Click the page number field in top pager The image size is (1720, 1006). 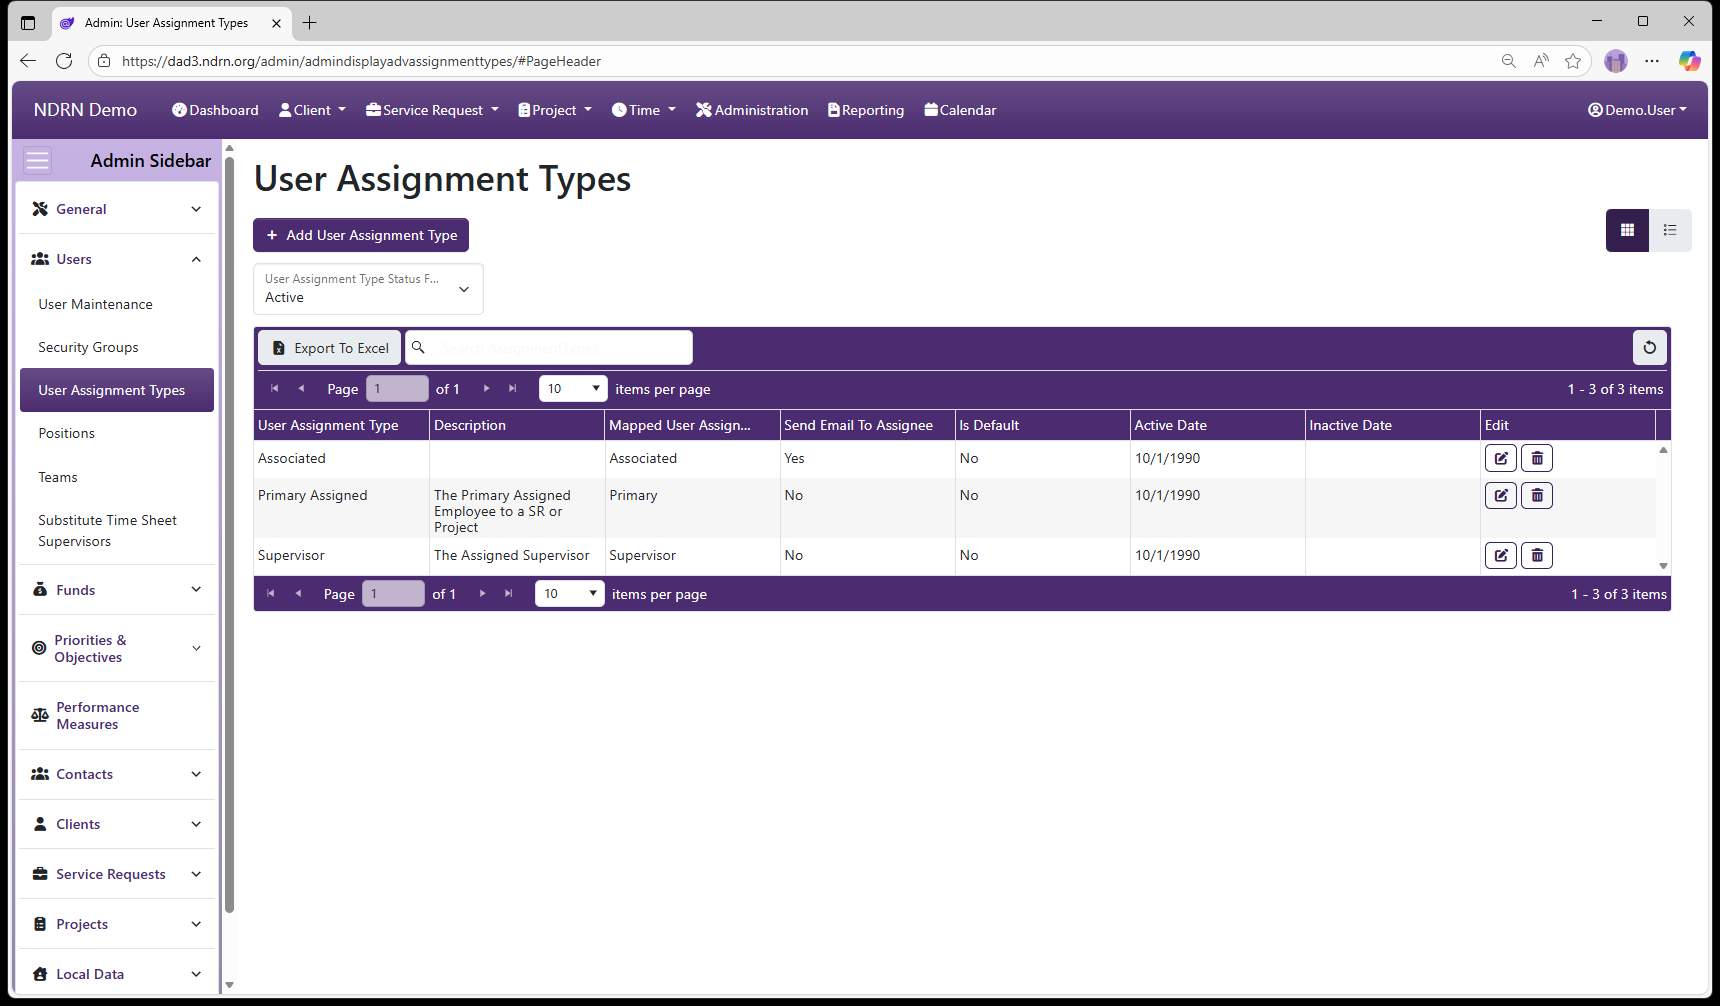point(397,389)
